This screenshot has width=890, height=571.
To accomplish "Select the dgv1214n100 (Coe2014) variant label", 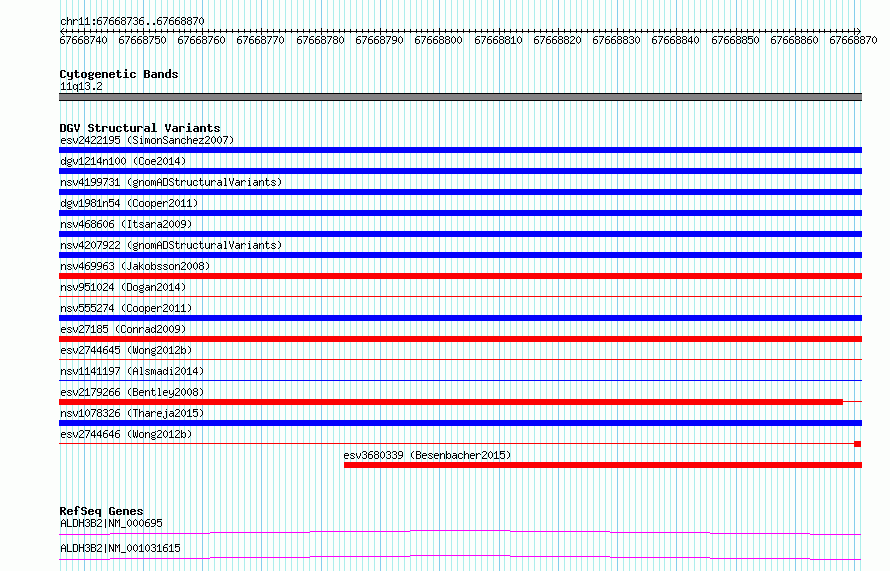I will tap(123, 161).
